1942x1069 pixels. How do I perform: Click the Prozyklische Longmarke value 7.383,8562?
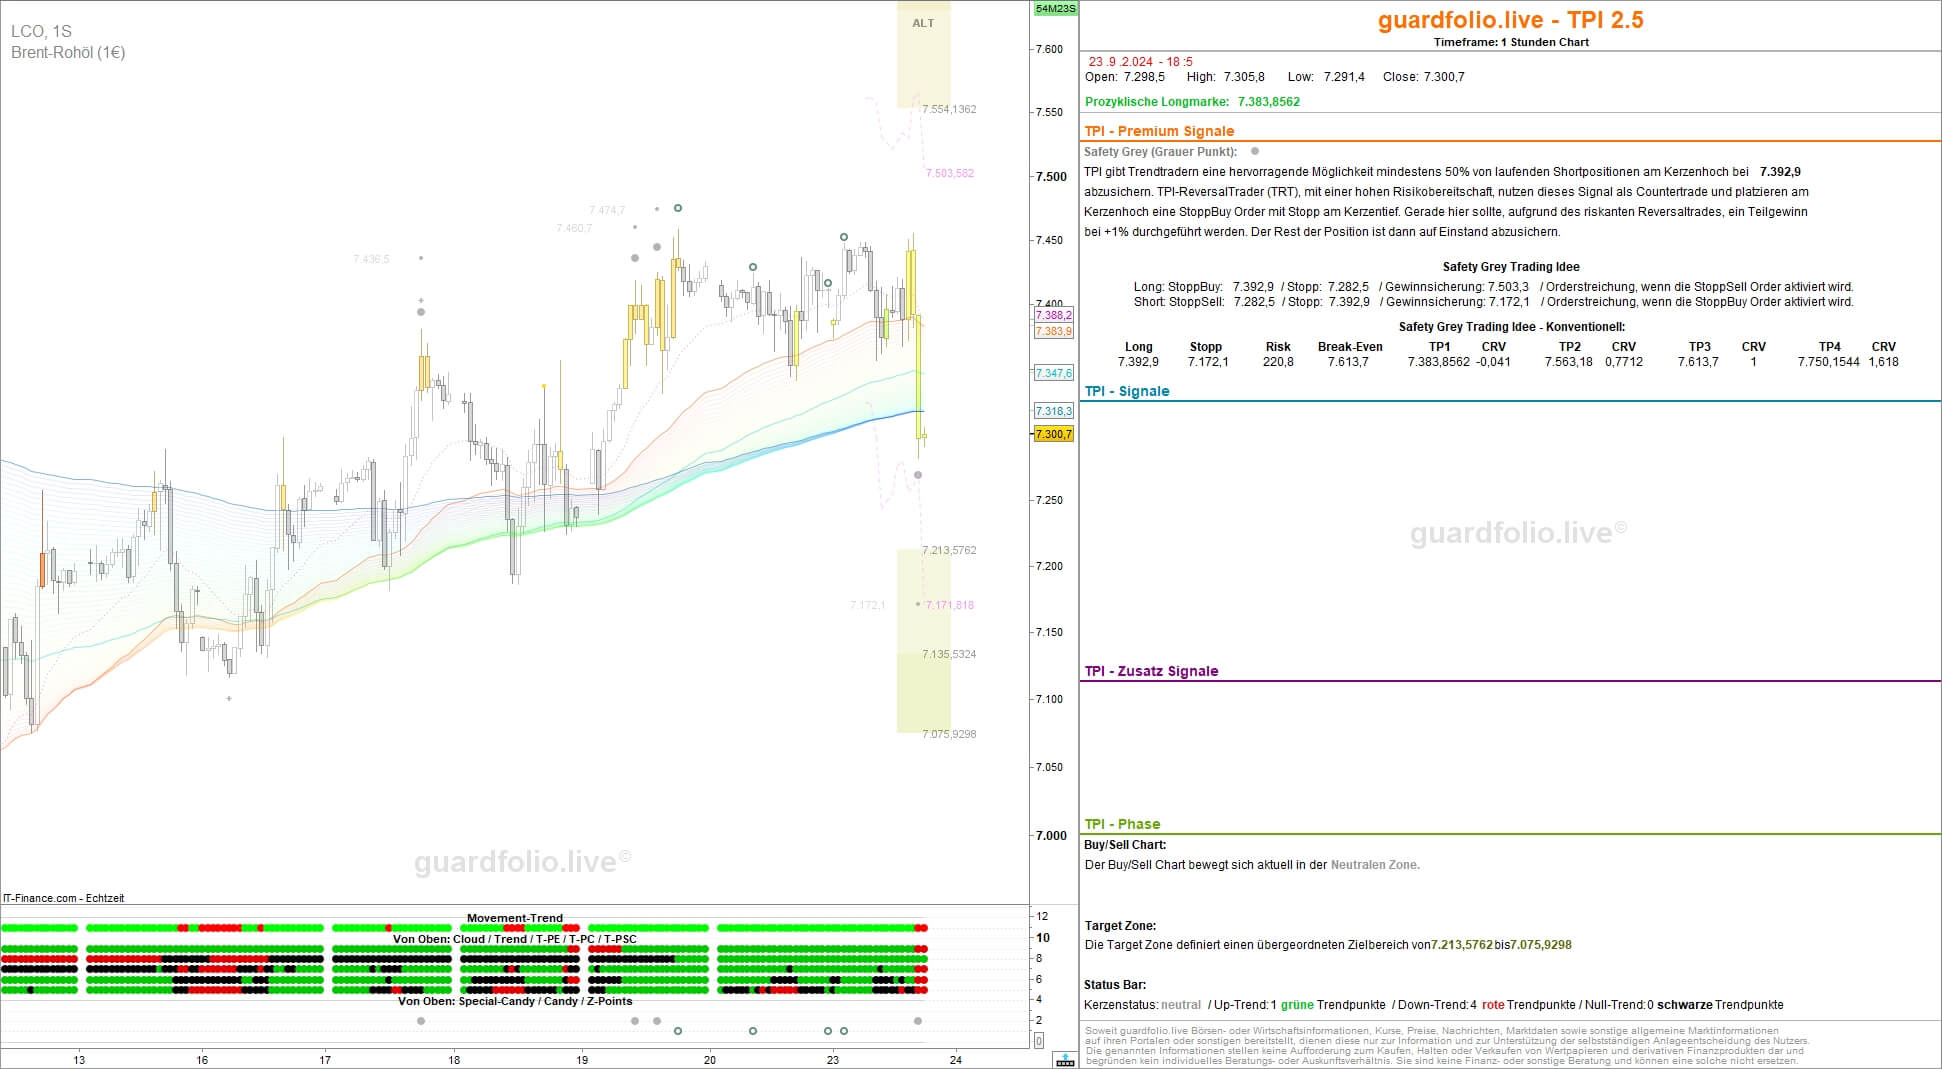[x=1269, y=102]
